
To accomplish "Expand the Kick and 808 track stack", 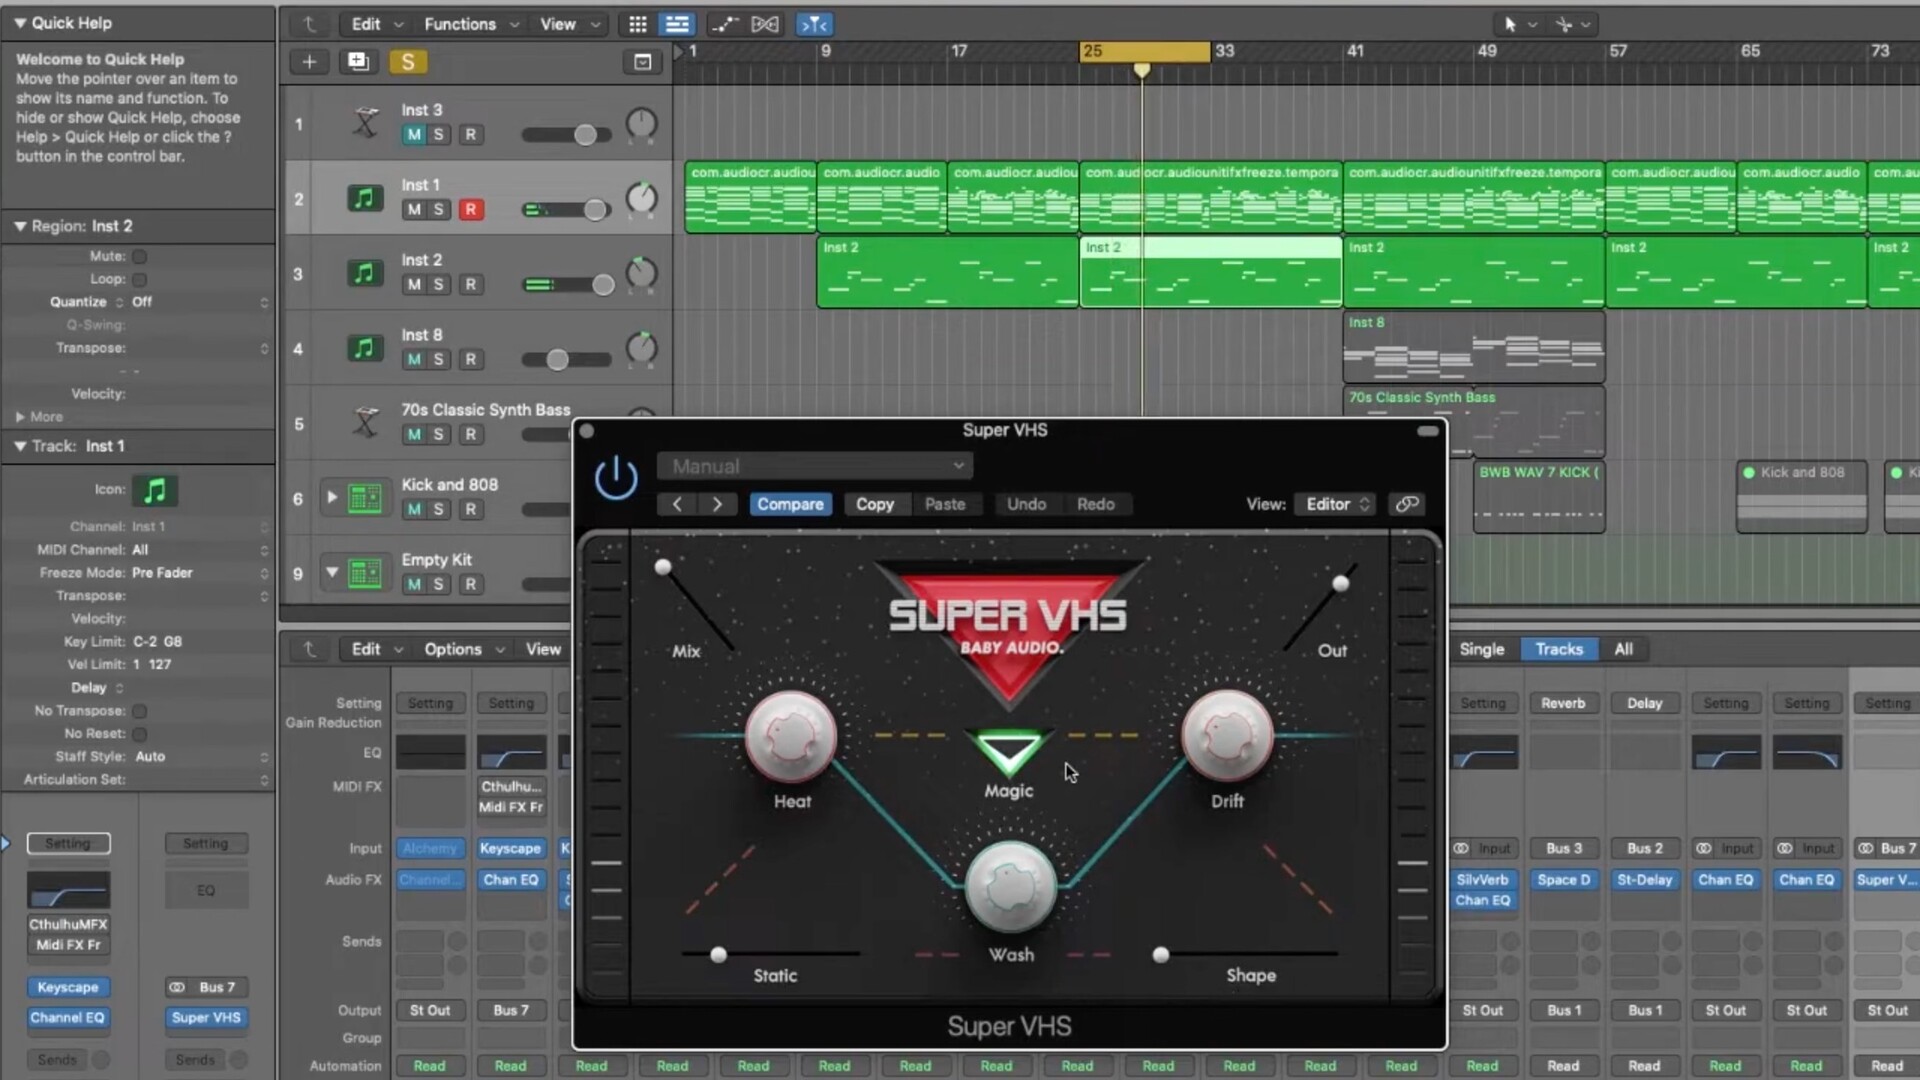I will [x=331, y=496].
